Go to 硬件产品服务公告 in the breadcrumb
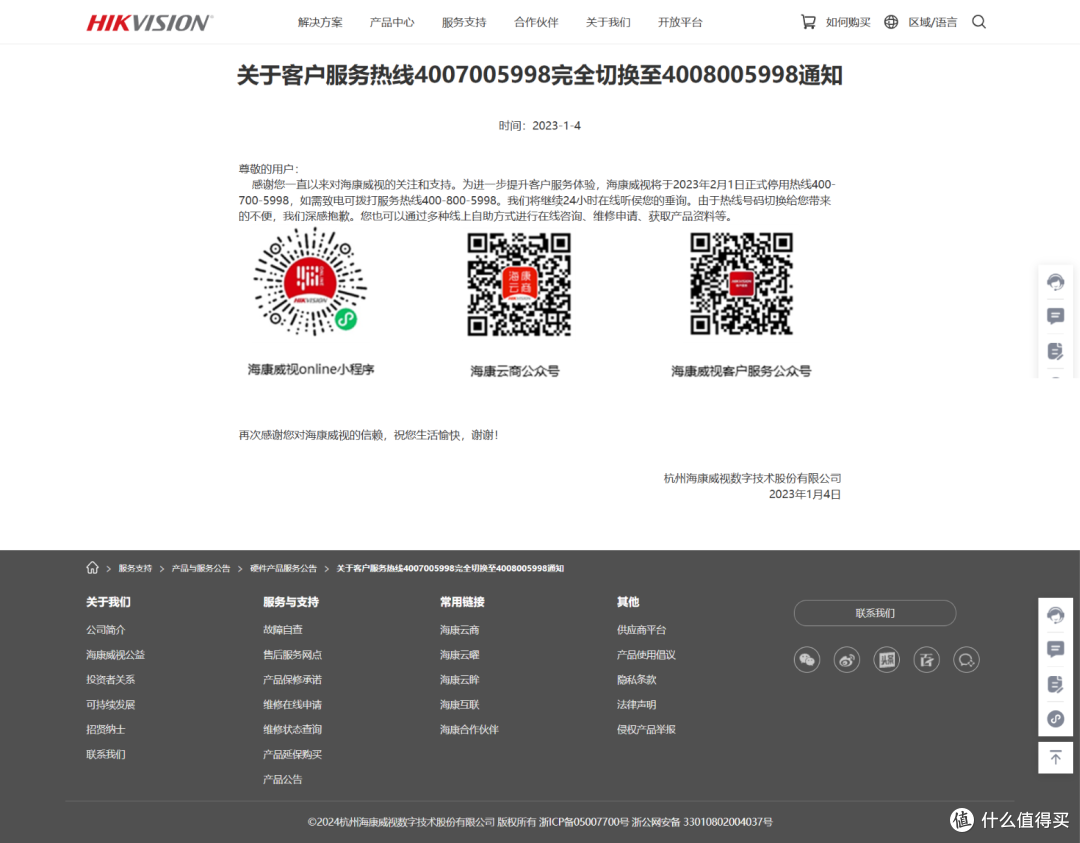The image size is (1080, 843). pyautogui.click(x=283, y=568)
